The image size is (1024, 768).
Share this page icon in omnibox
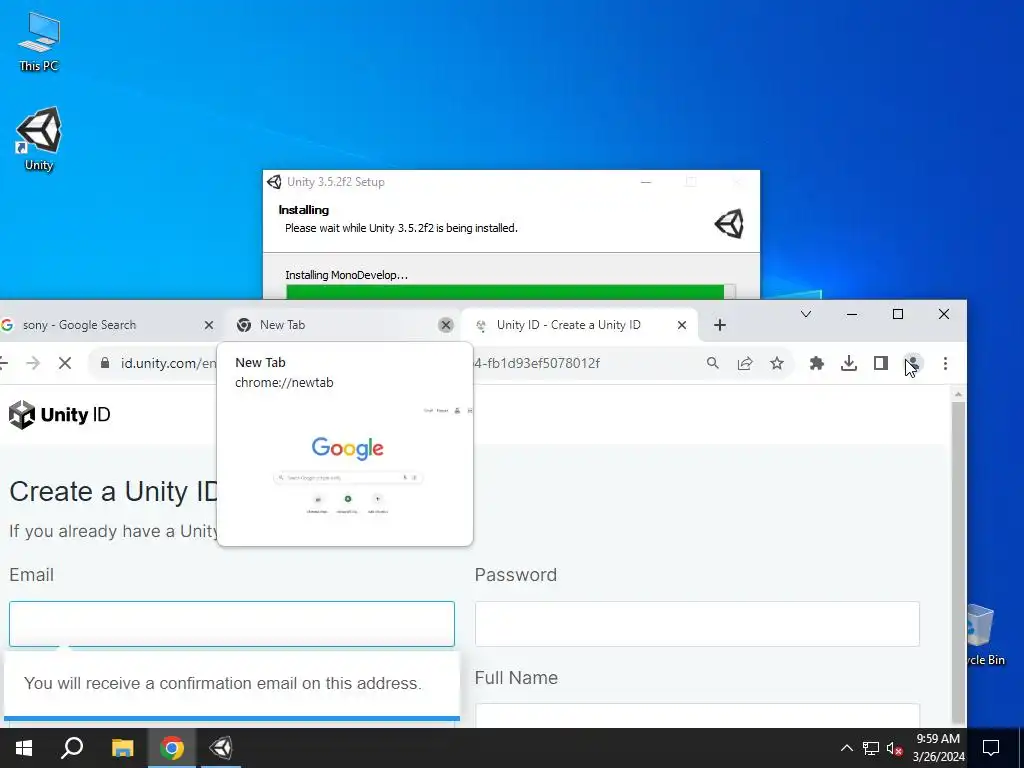tap(744, 363)
